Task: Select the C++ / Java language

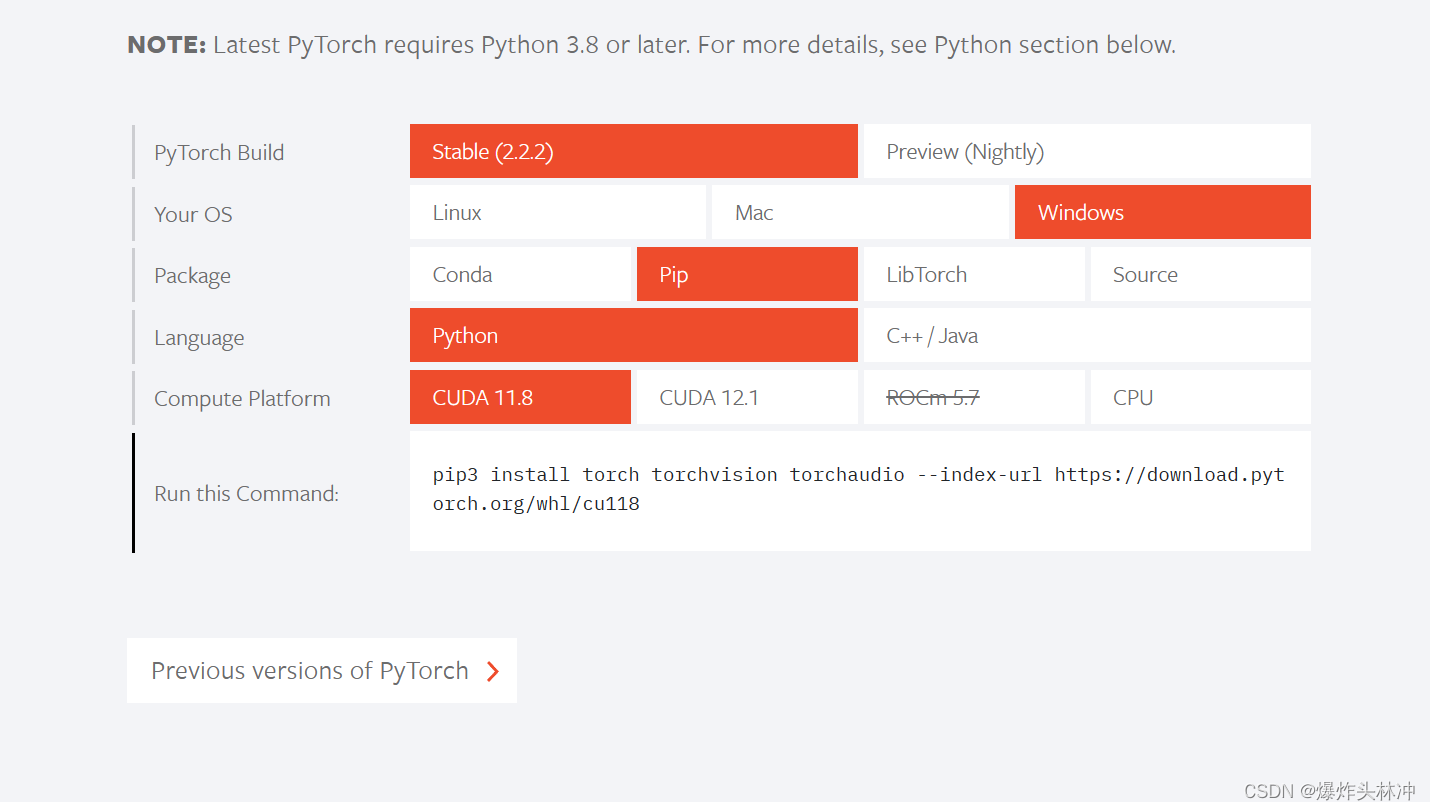Action: (1086, 336)
